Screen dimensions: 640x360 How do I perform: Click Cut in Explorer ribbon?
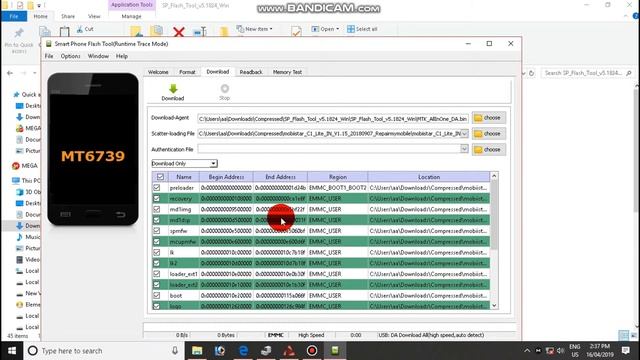point(85,29)
